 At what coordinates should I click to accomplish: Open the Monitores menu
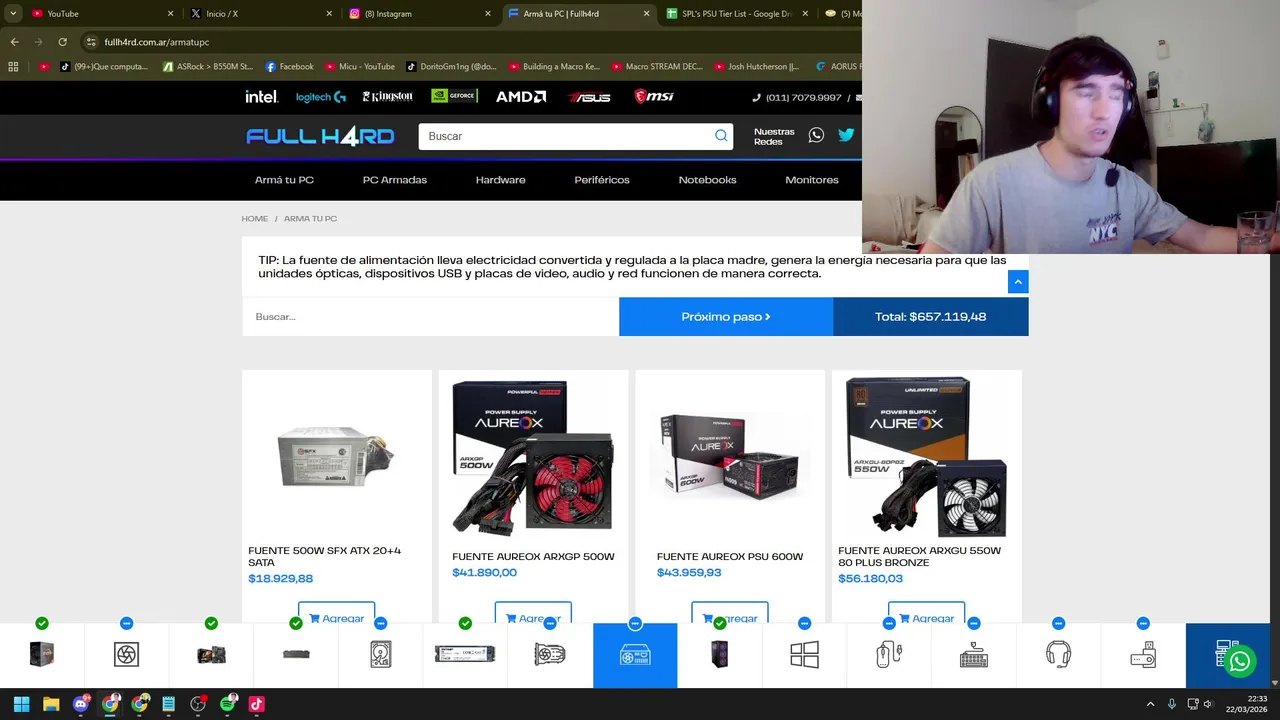[812, 180]
